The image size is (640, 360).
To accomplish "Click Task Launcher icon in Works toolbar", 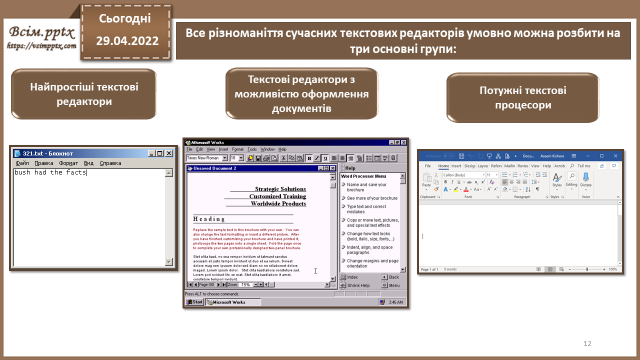I will [250, 158].
